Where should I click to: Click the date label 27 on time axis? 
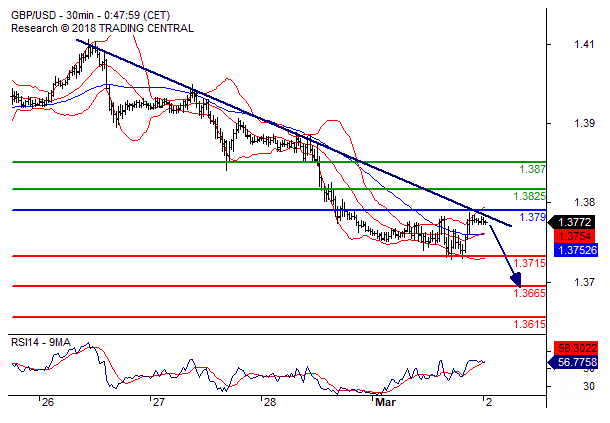click(158, 402)
